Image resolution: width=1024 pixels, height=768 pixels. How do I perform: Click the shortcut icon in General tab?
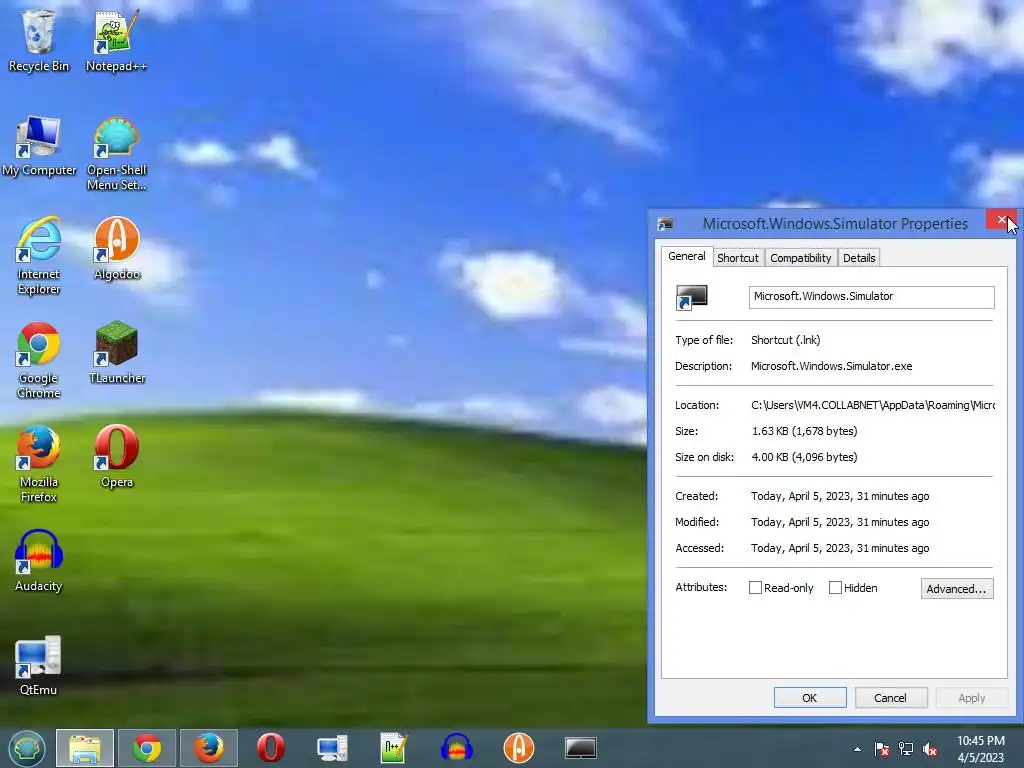(x=691, y=297)
